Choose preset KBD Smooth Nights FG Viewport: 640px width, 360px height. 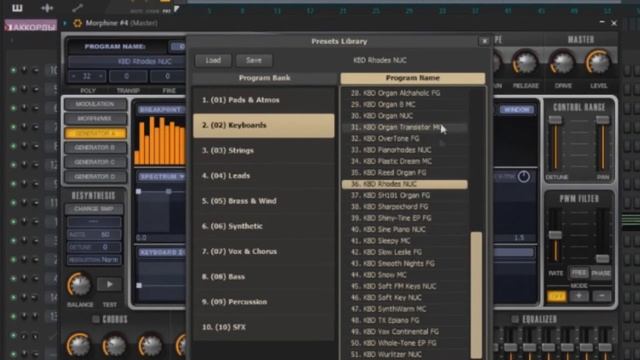[404, 264]
